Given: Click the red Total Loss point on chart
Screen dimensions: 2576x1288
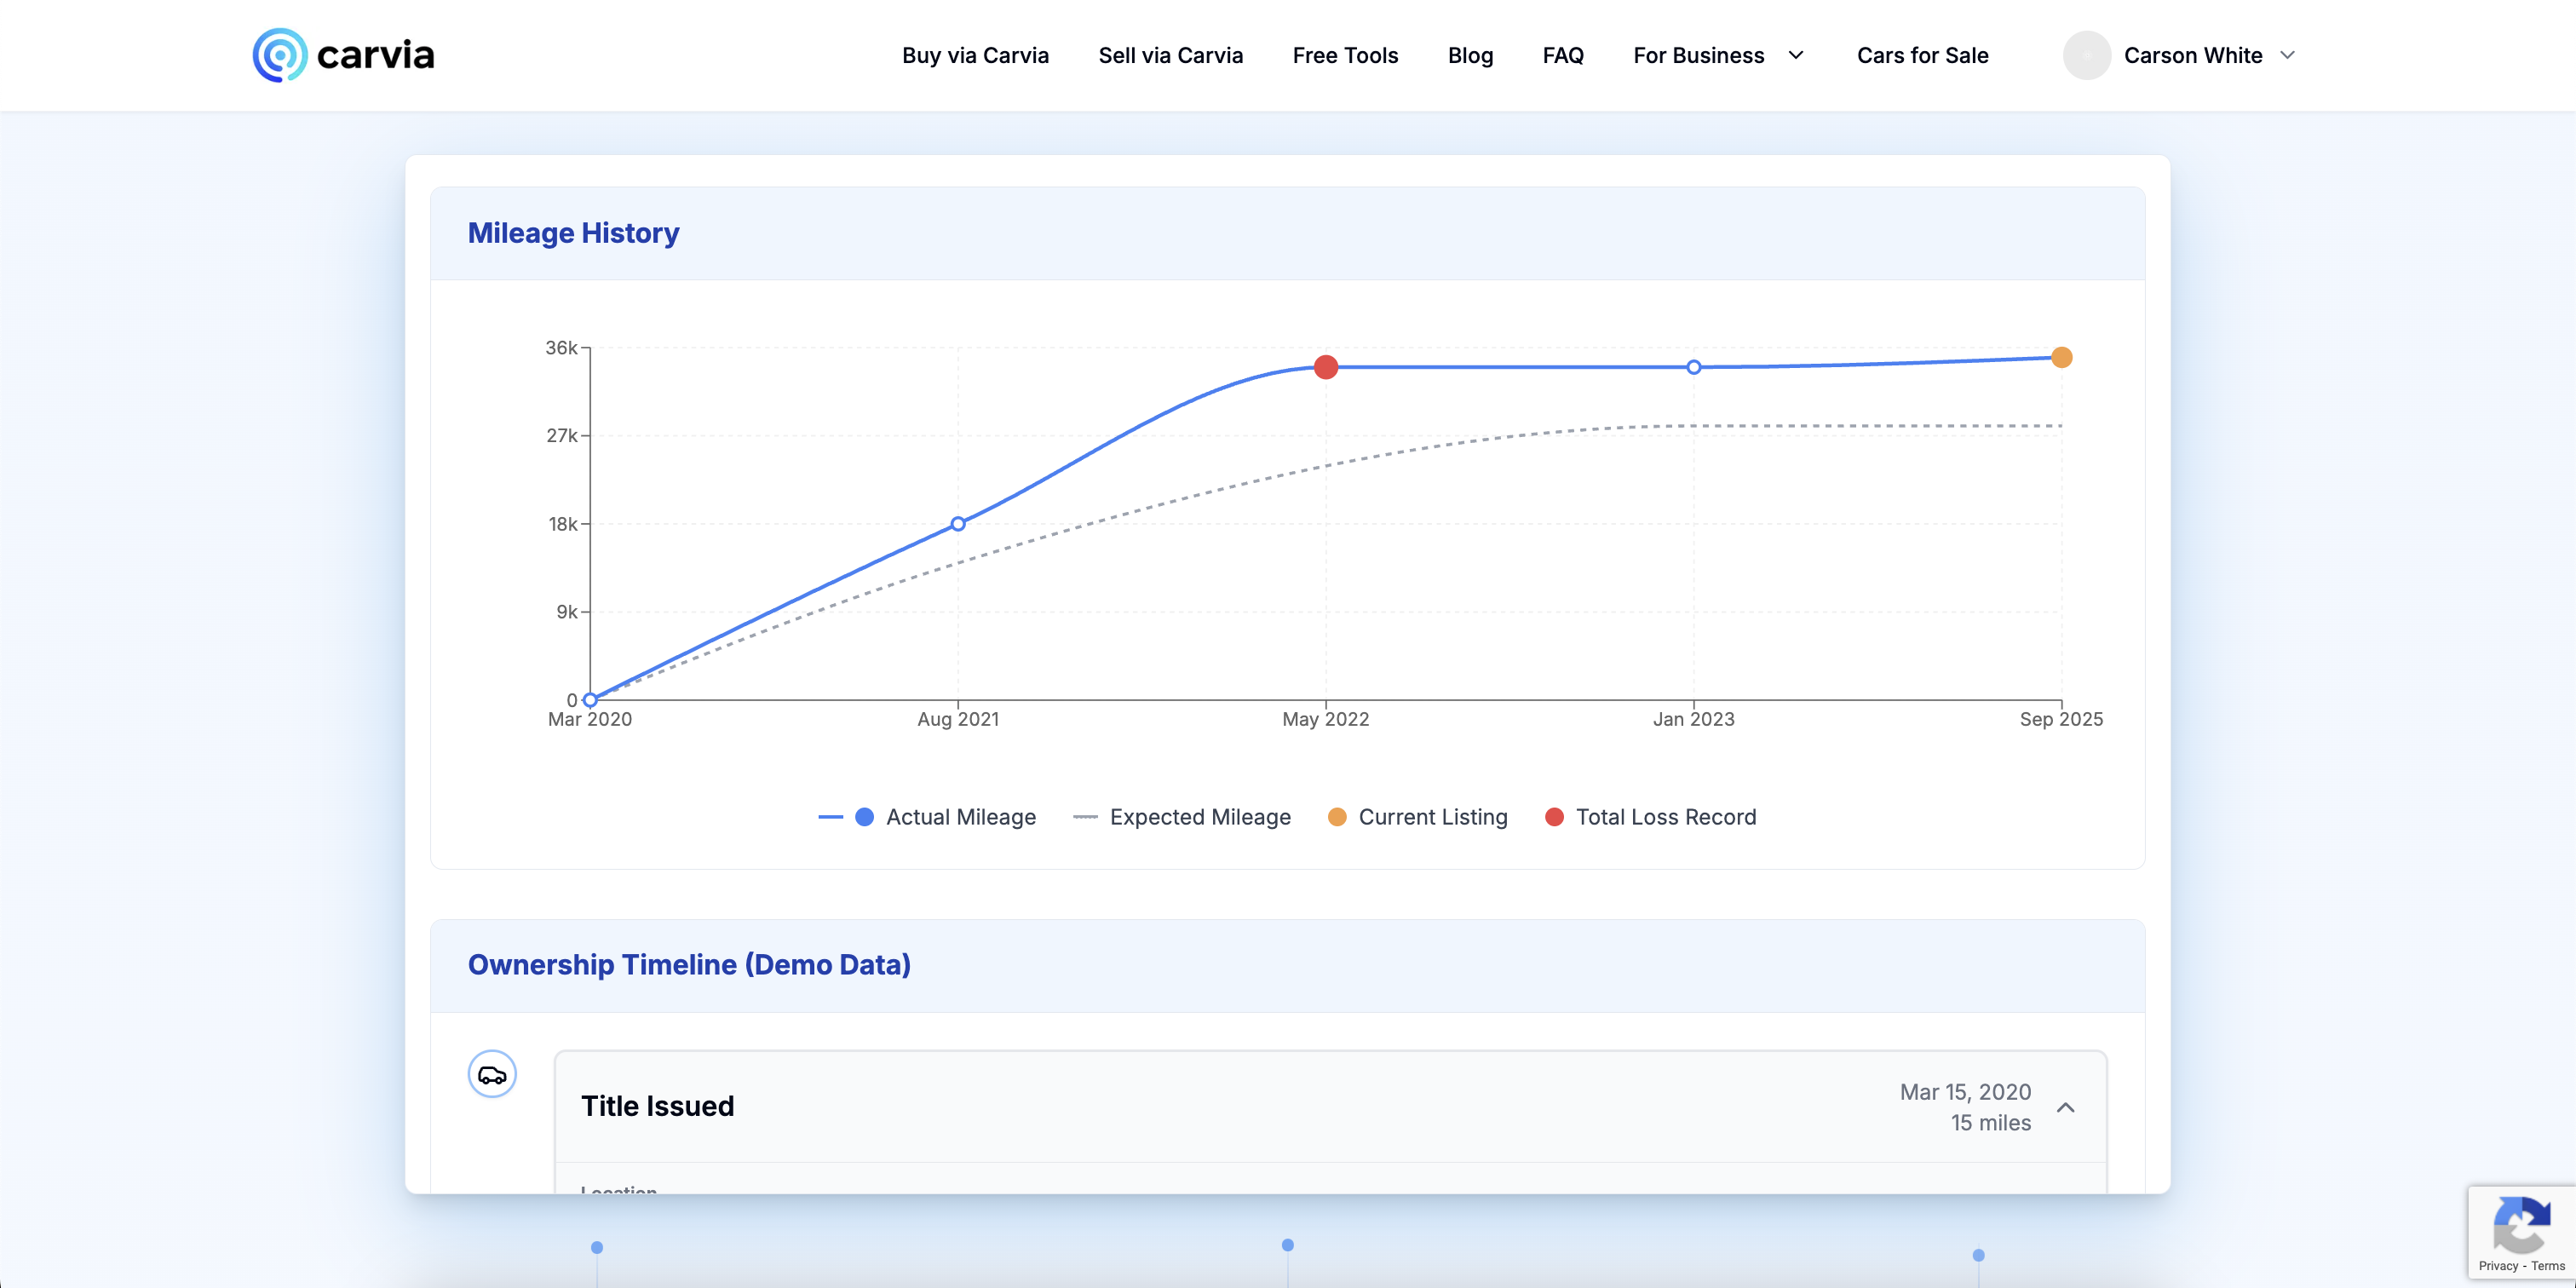Looking at the screenshot, I should [x=1326, y=367].
